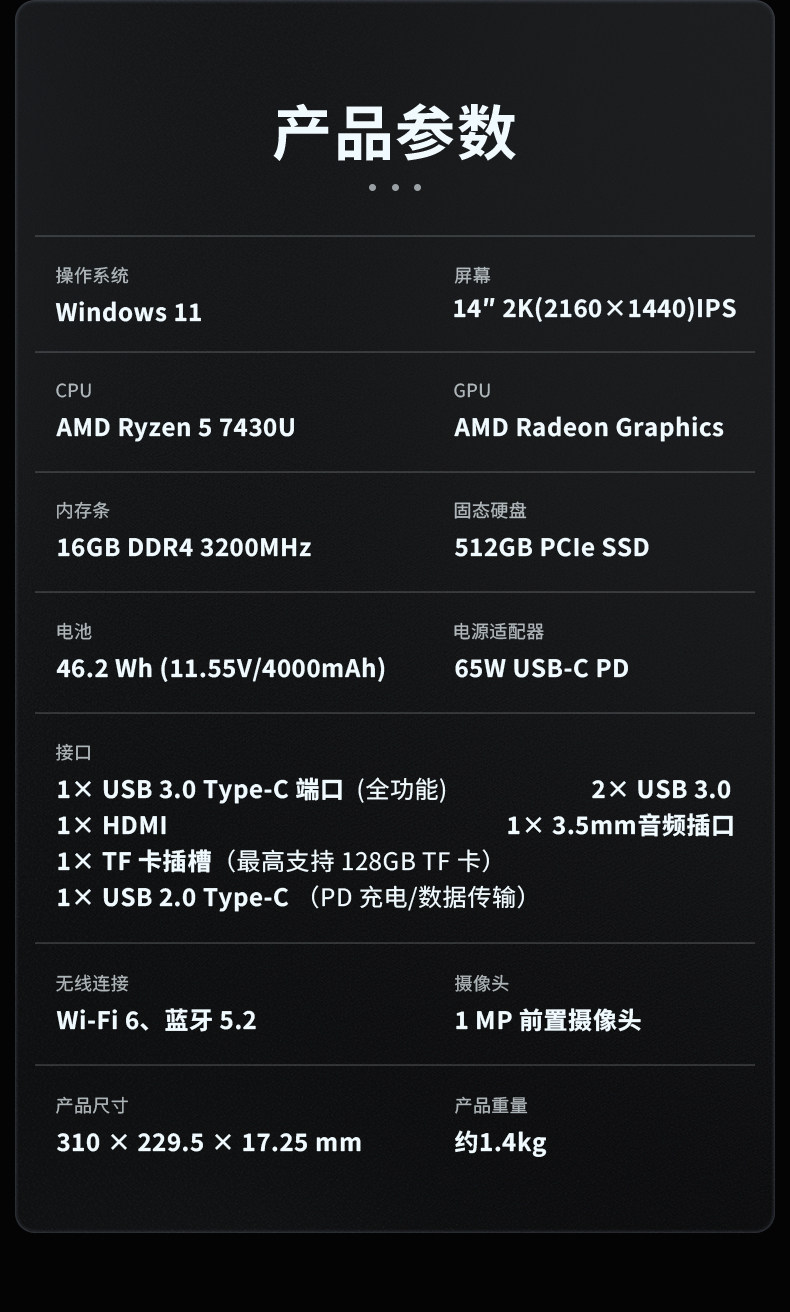Click the 14″ 2K(2160×1440)IPS screen spec

pyautogui.click(x=594, y=308)
